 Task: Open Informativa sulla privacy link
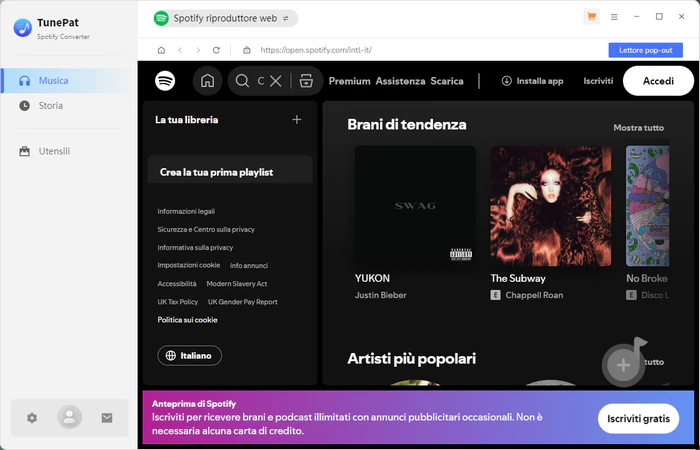[195, 247]
